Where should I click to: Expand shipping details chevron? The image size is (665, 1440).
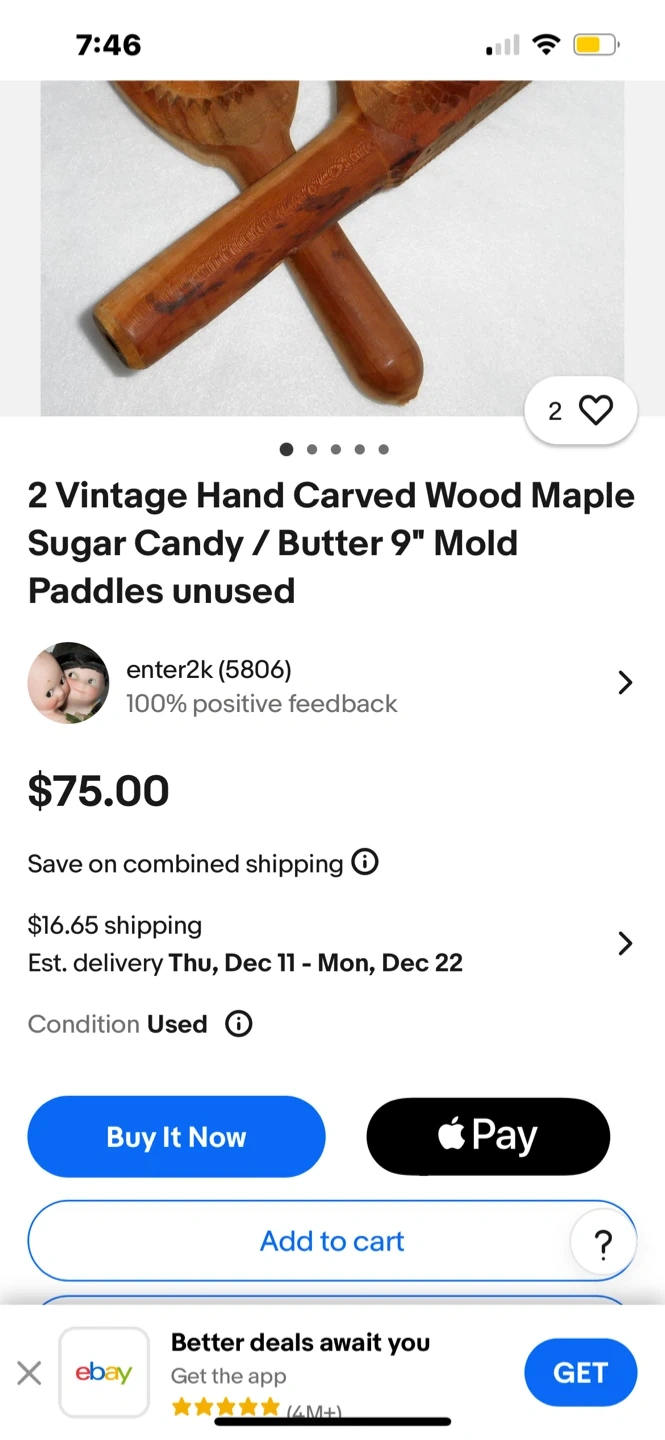point(625,943)
